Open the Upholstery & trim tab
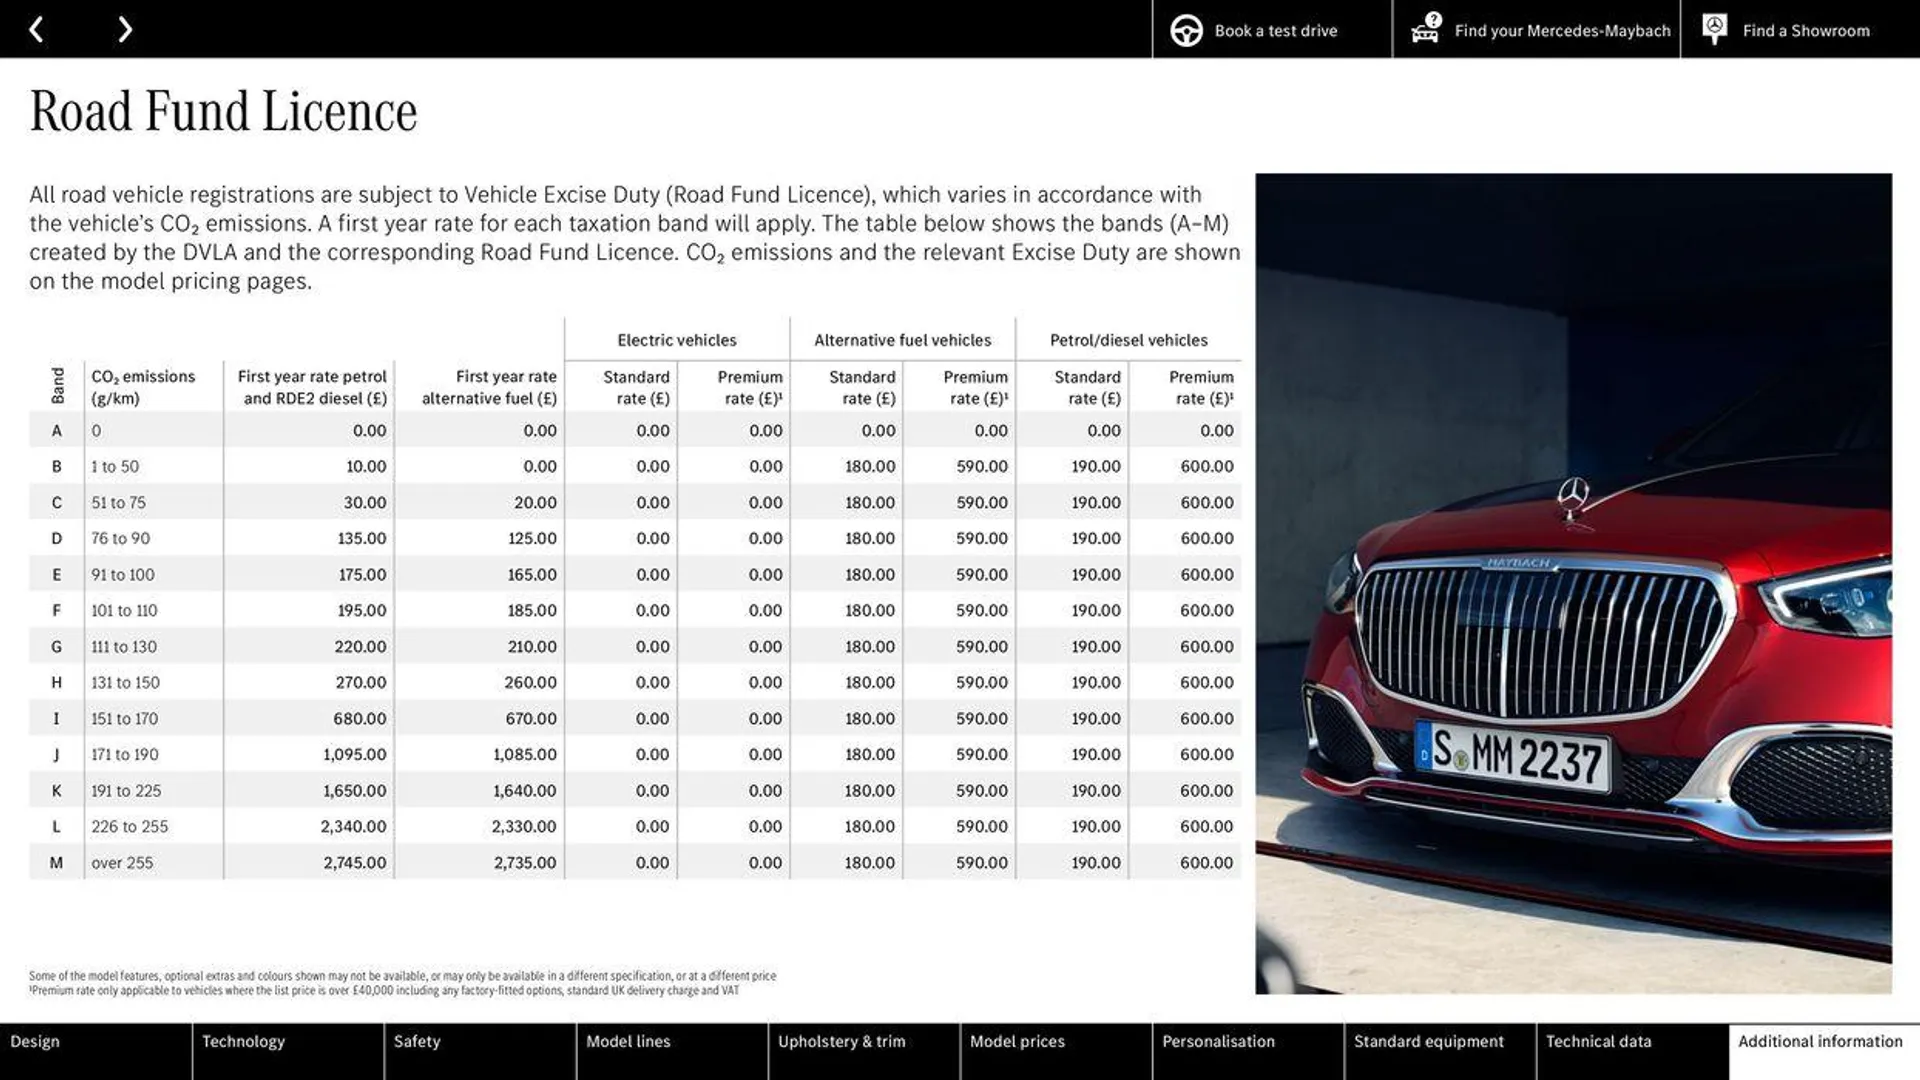 pos(863,1051)
